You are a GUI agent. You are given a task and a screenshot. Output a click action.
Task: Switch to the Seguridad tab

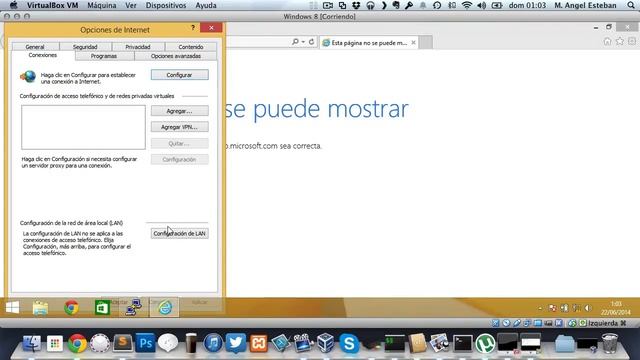[x=85, y=47]
